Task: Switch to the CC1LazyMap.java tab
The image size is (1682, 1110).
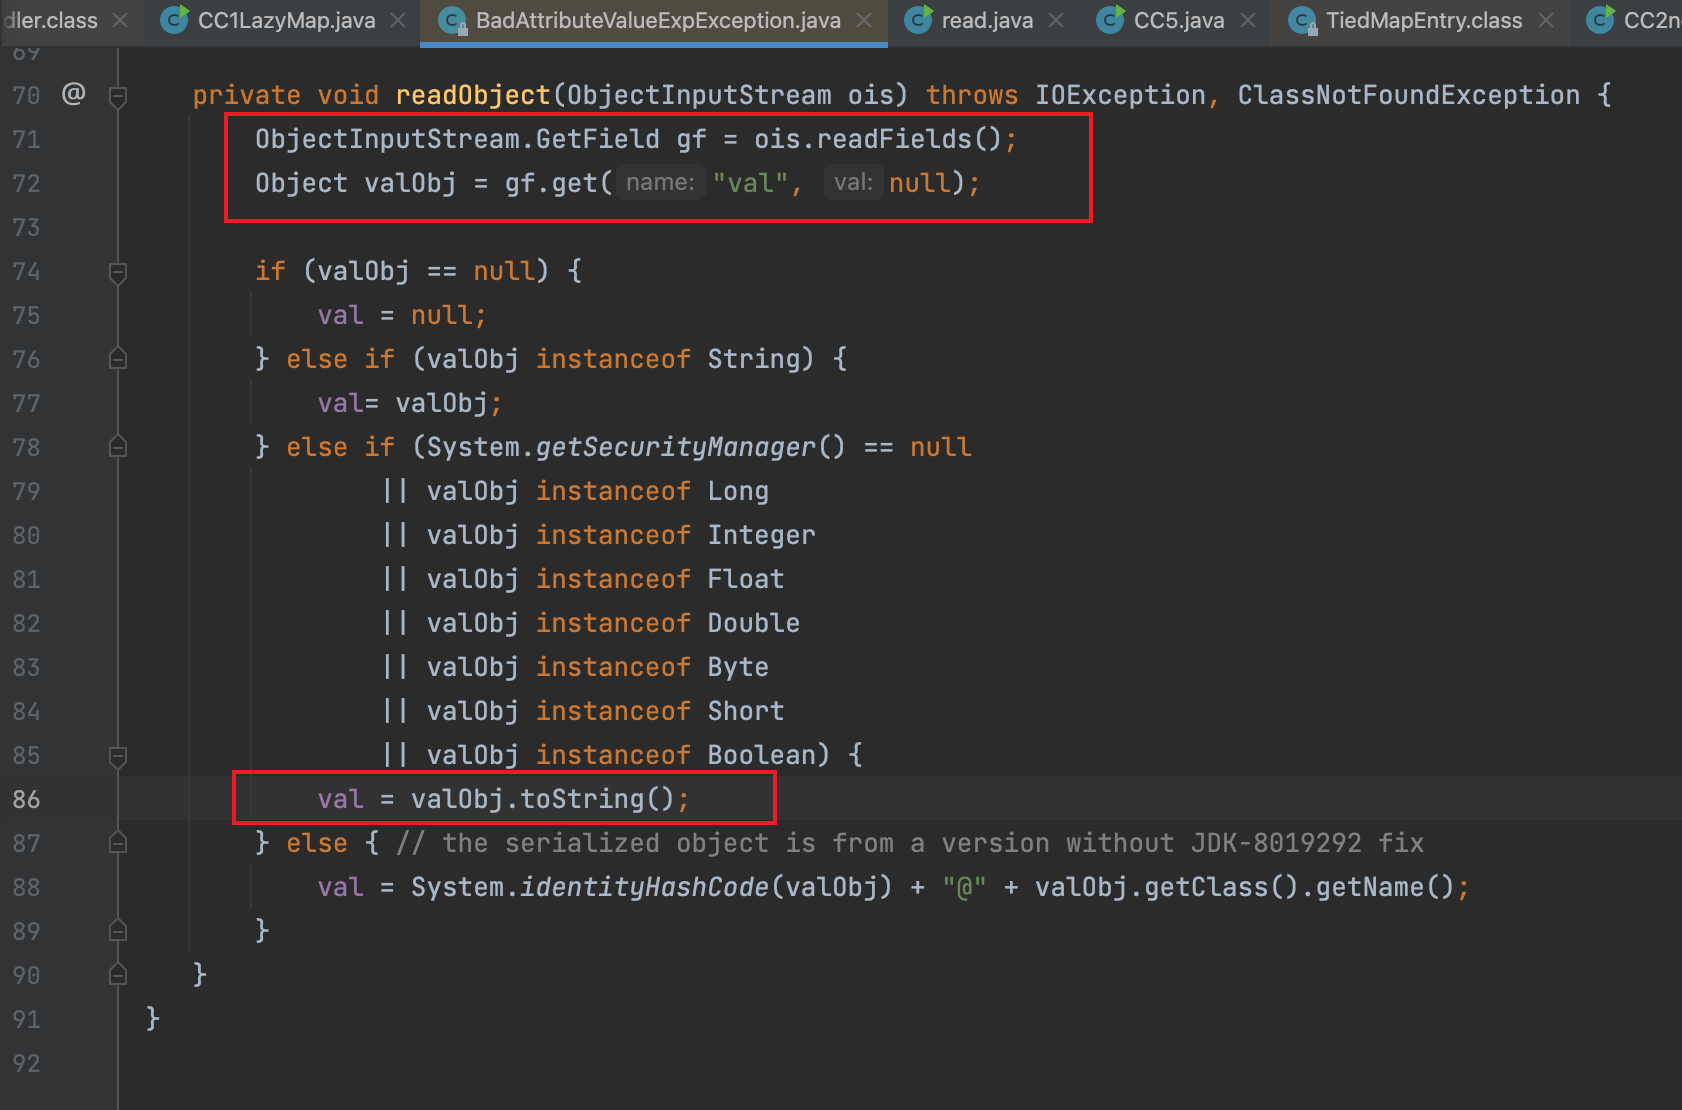Action: 286,20
